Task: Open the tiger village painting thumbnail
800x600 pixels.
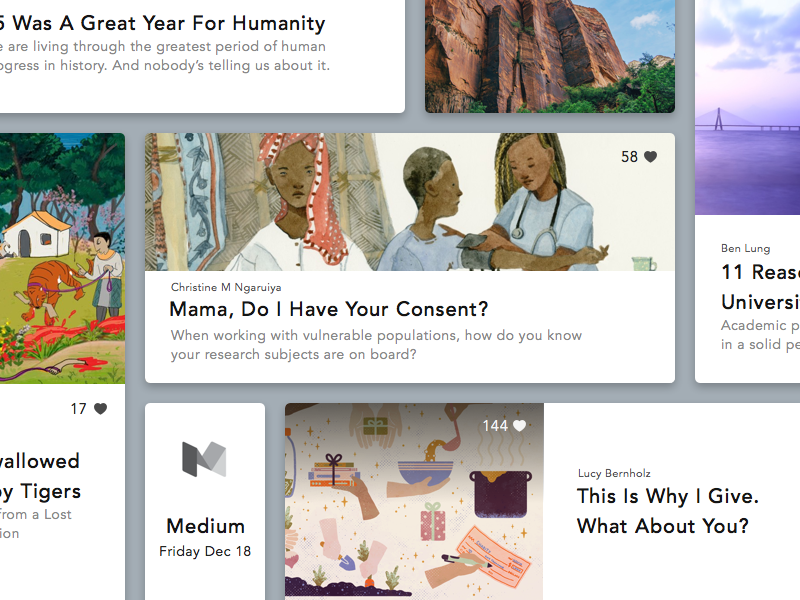Action: [62, 258]
